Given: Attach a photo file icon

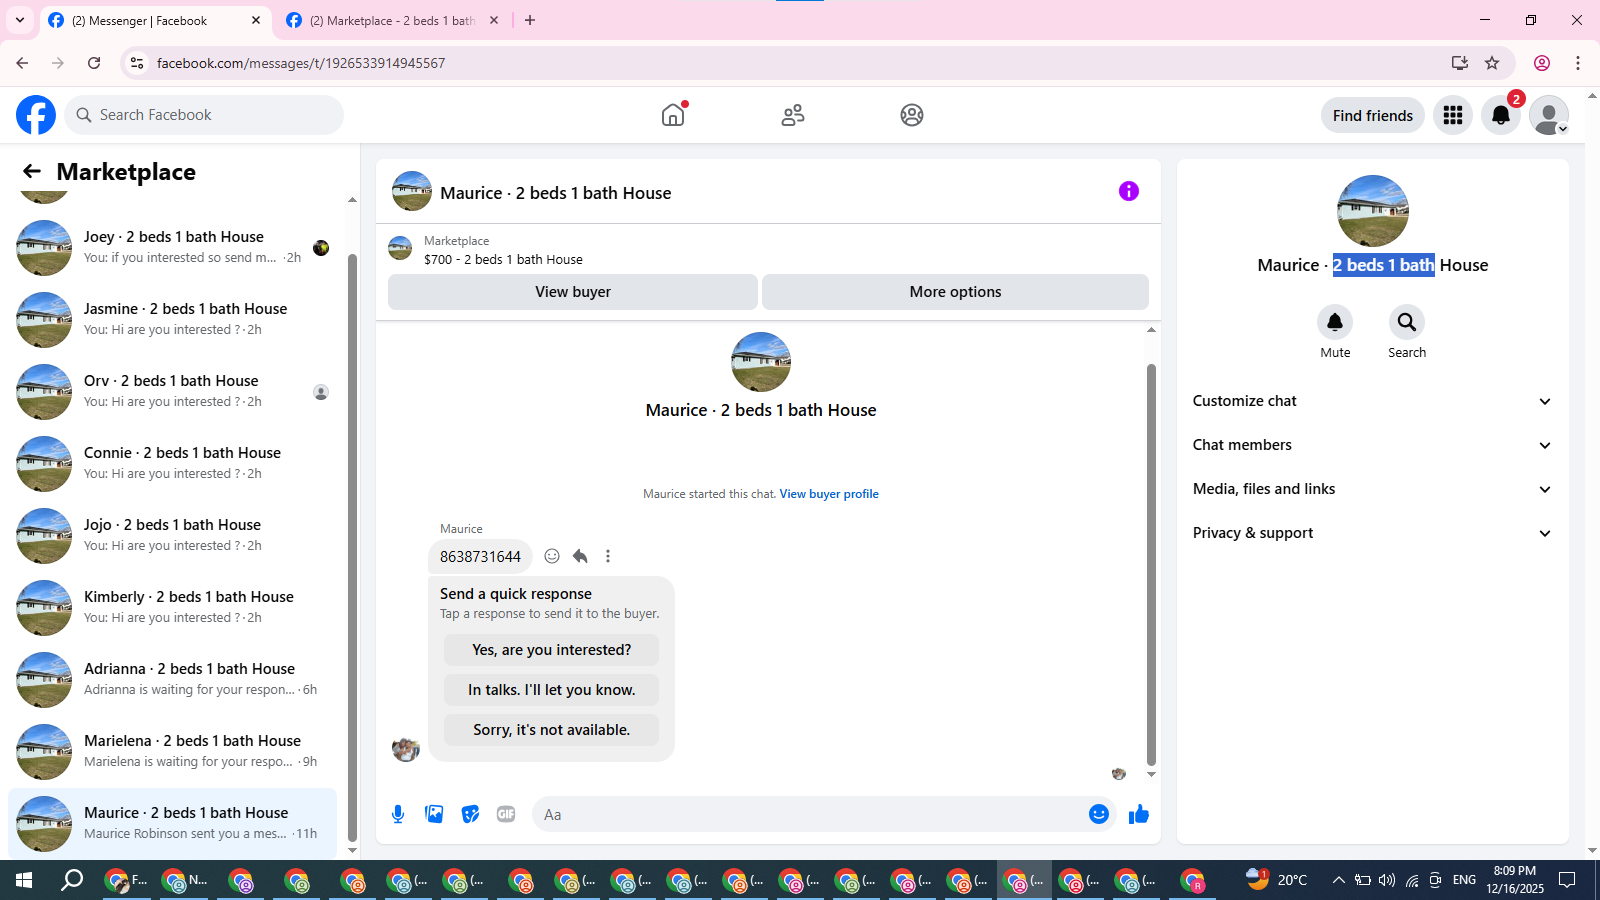Looking at the screenshot, I should click(x=434, y=814).
